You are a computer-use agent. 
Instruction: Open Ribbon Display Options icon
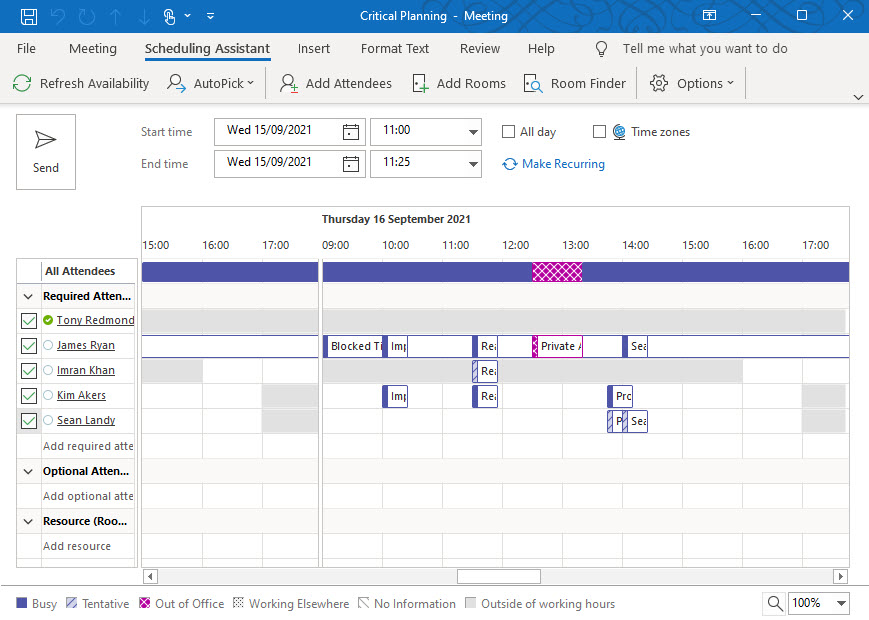click(709, 16)
